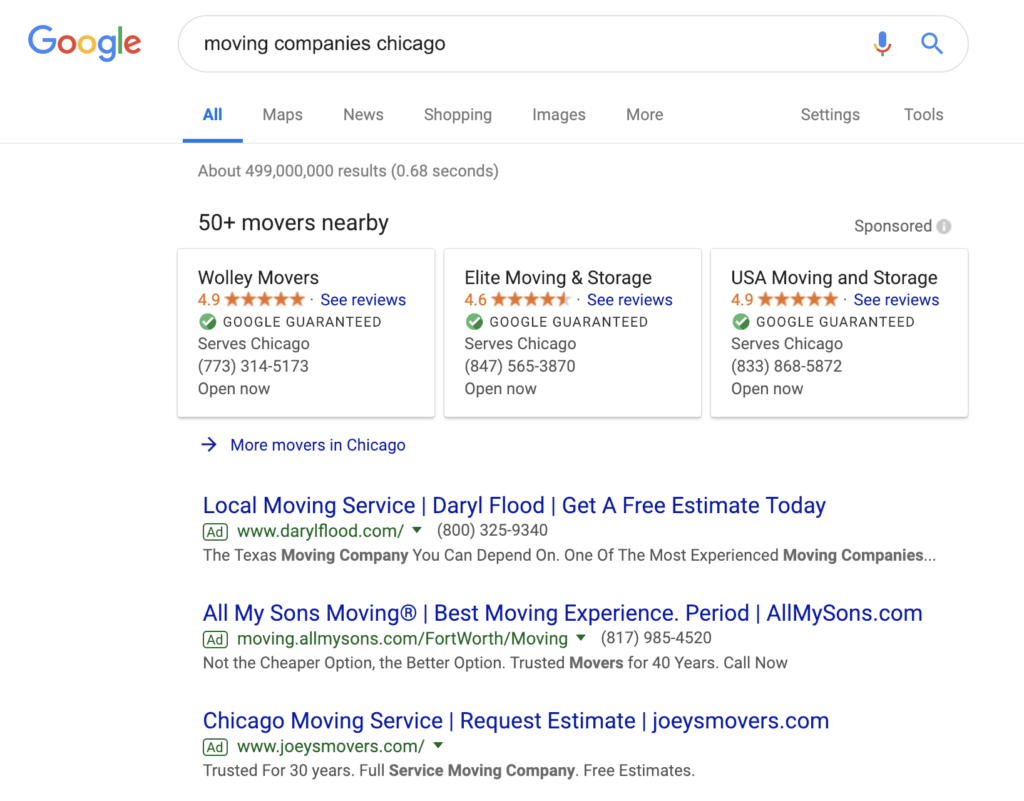Expand the dropdown beside moving.allmysons.com URL
The width and height of the screenshot is (1024, 801).
[x=581, y=638]
